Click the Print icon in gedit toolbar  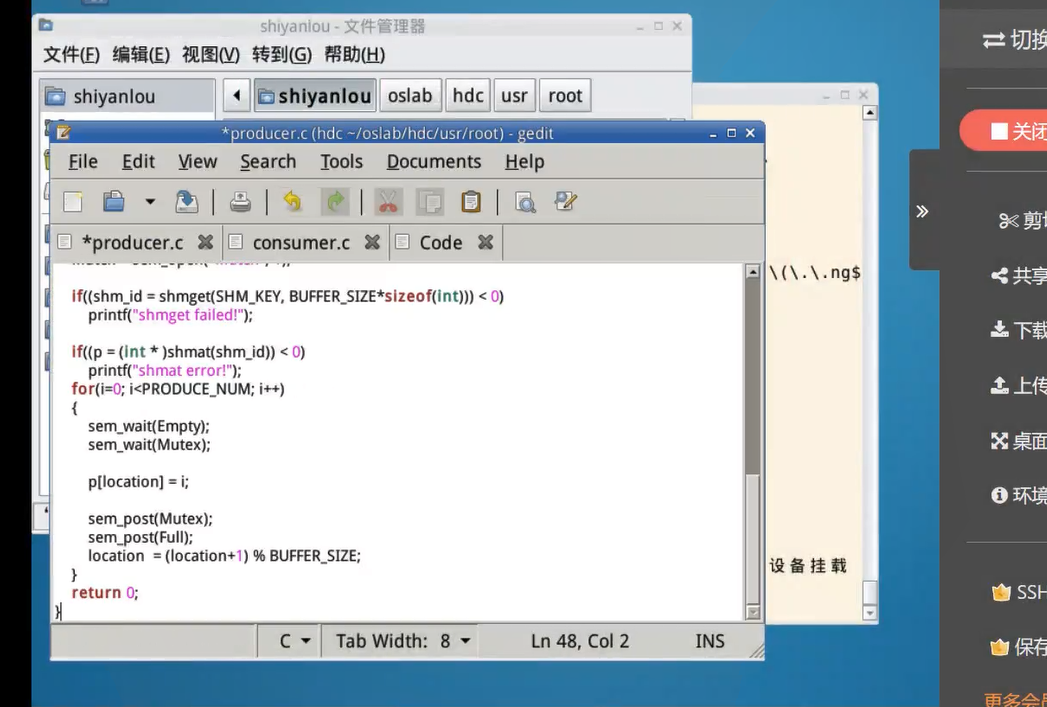[x=240, y=202]
